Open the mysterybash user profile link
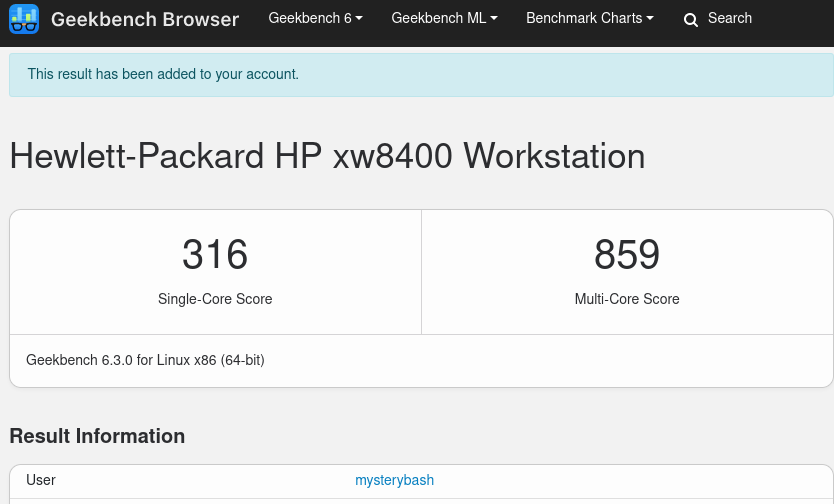 (394, 480)
